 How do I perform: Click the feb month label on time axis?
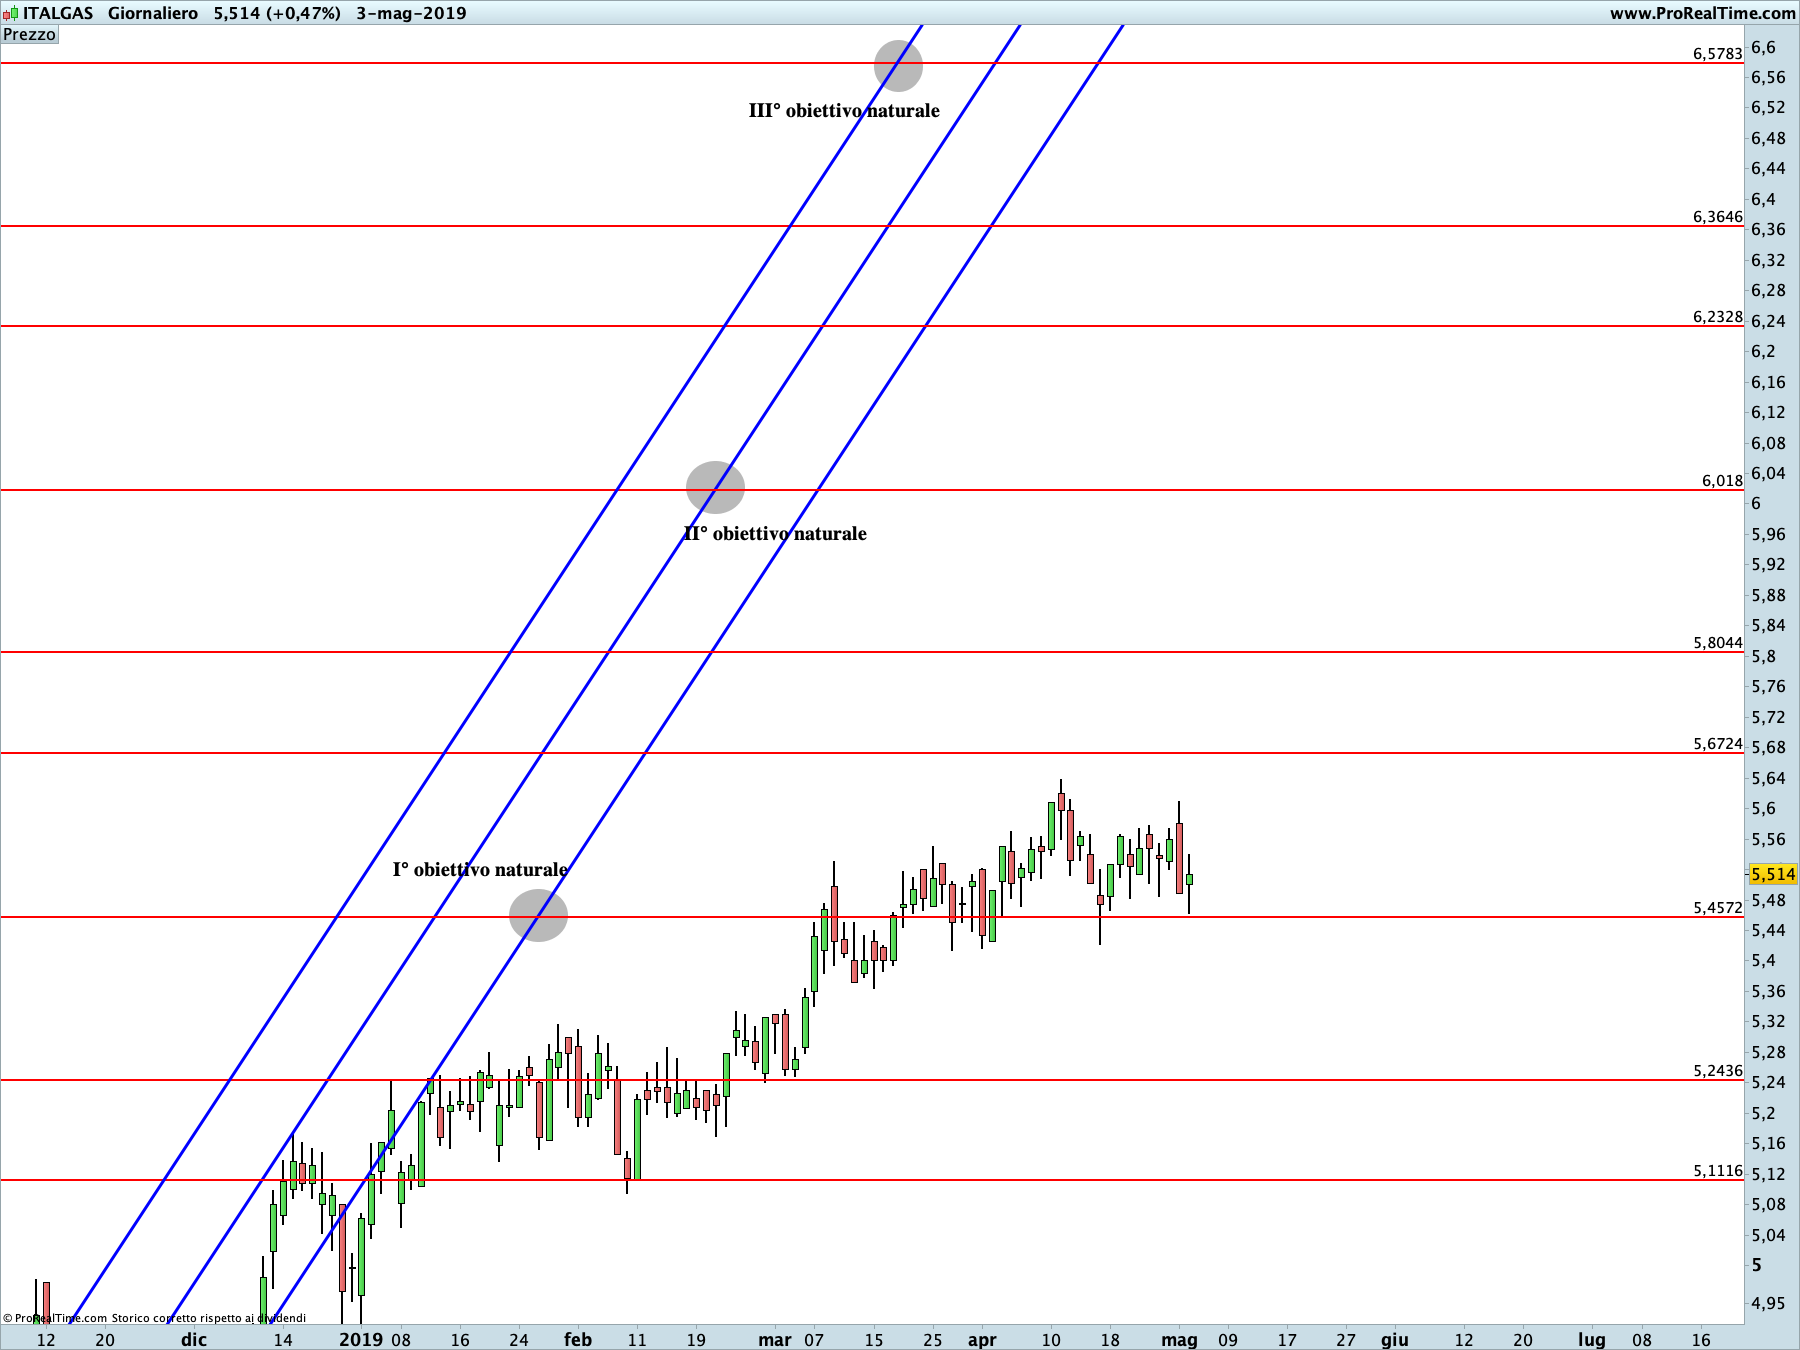[578, 1340]
